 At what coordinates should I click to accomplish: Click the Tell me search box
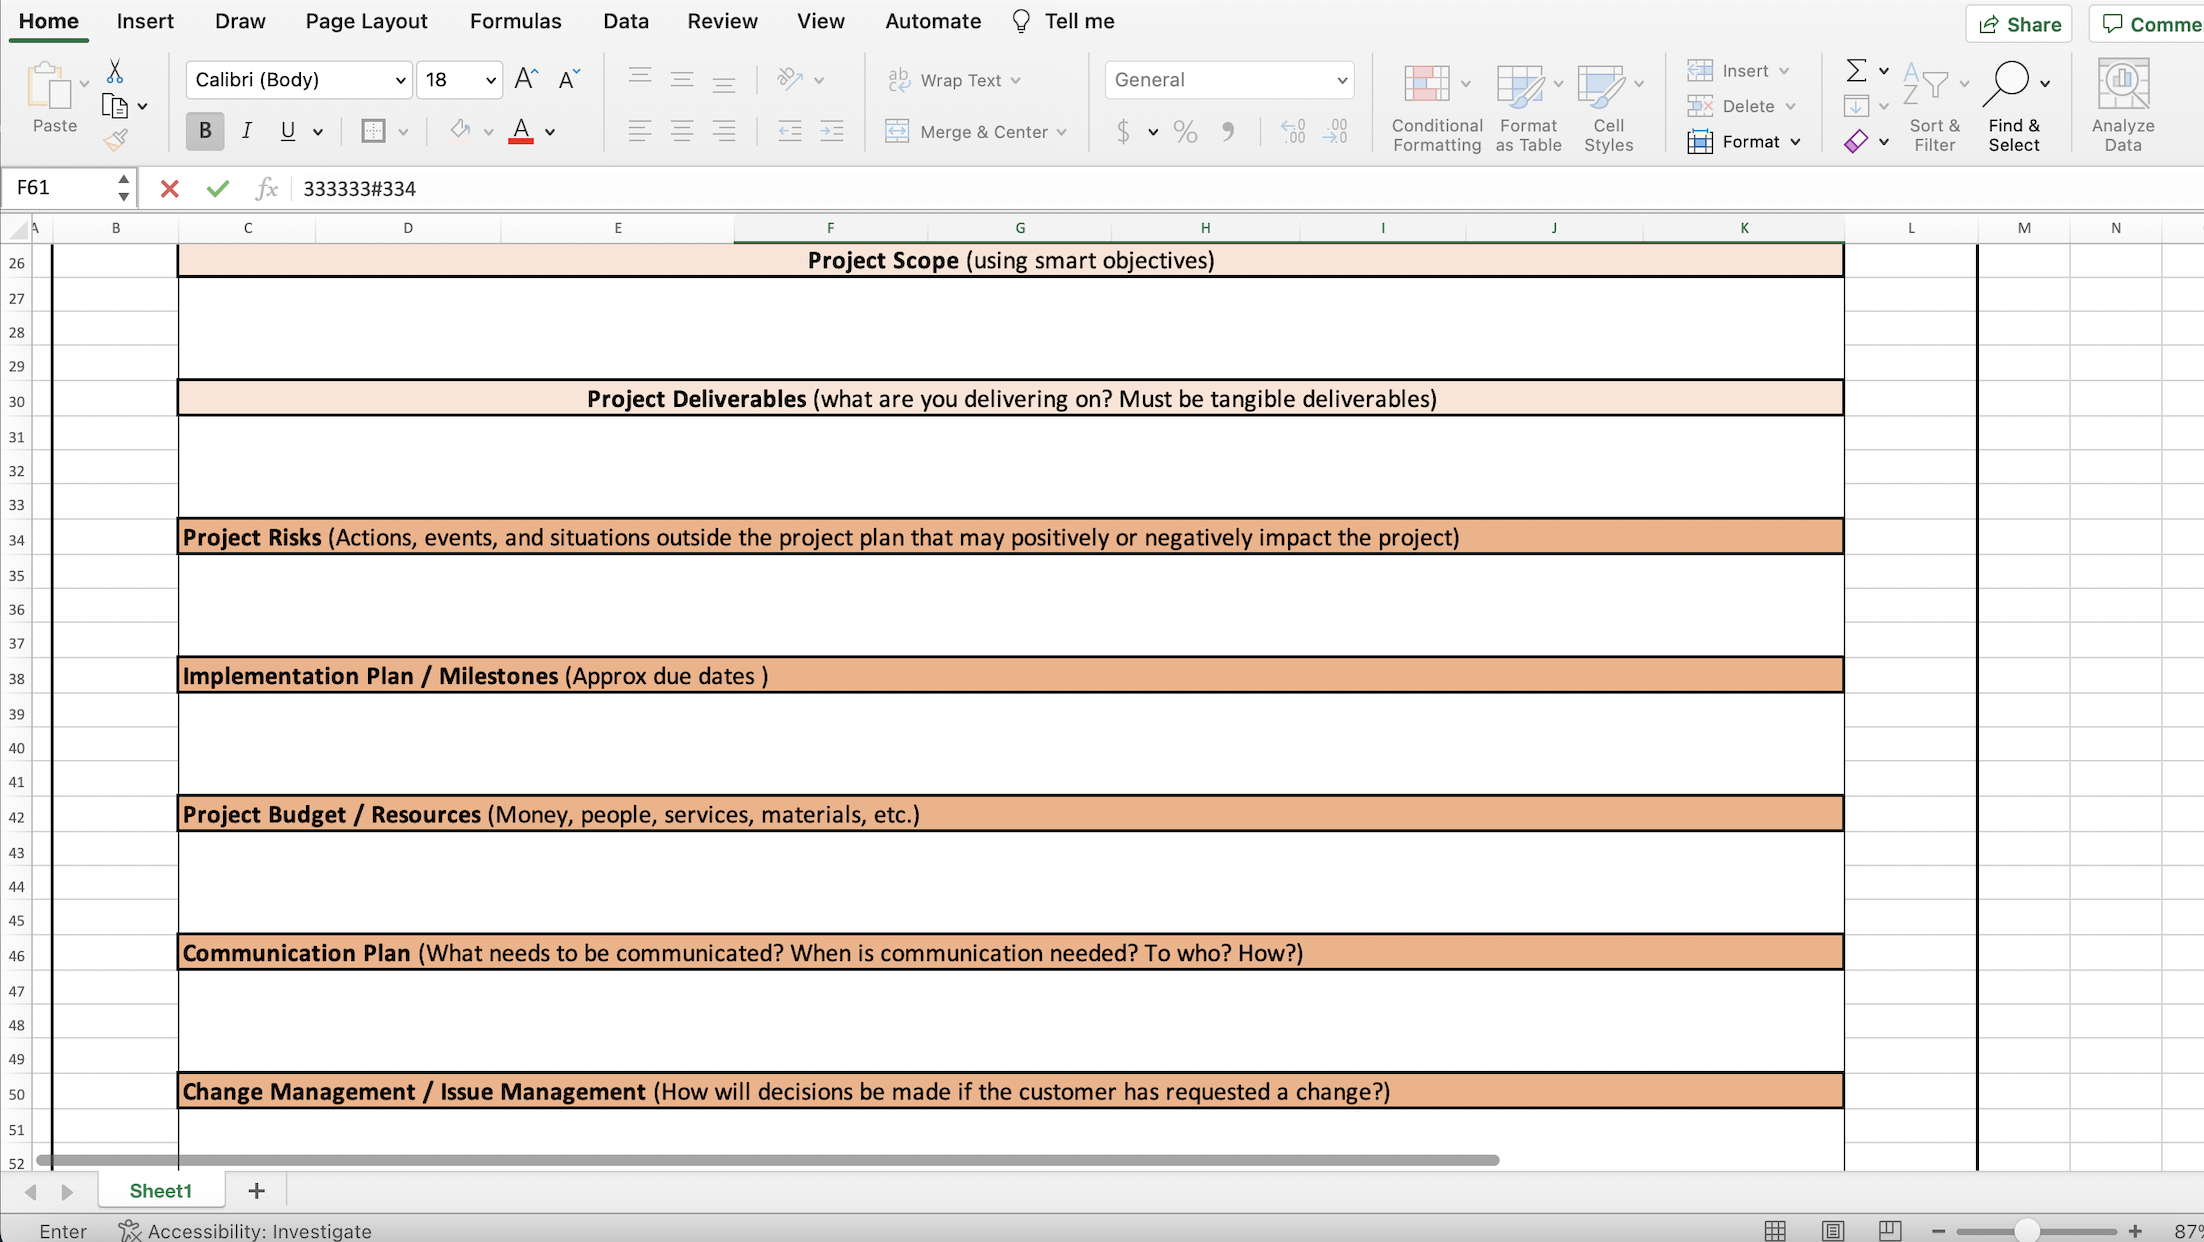[1079, 21]
